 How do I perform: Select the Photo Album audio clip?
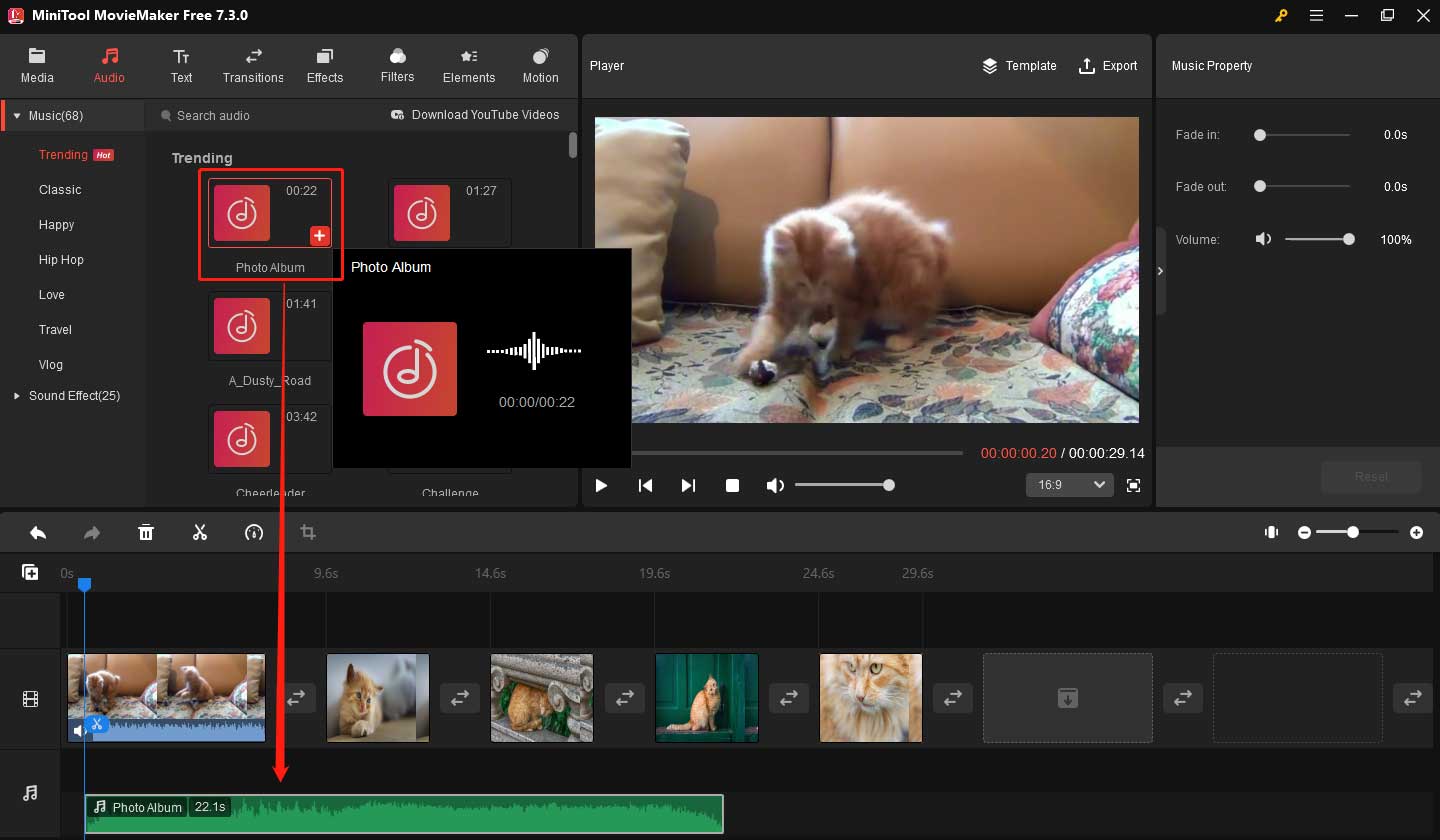pos(404,814)
